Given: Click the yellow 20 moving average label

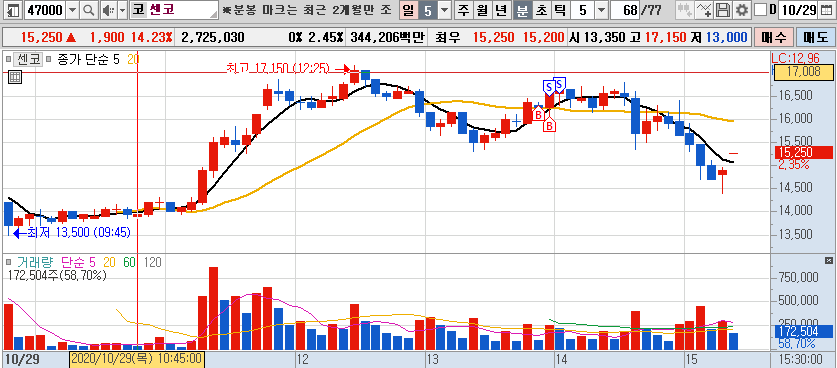Looking at the screenshot, I should coord(132,59).
